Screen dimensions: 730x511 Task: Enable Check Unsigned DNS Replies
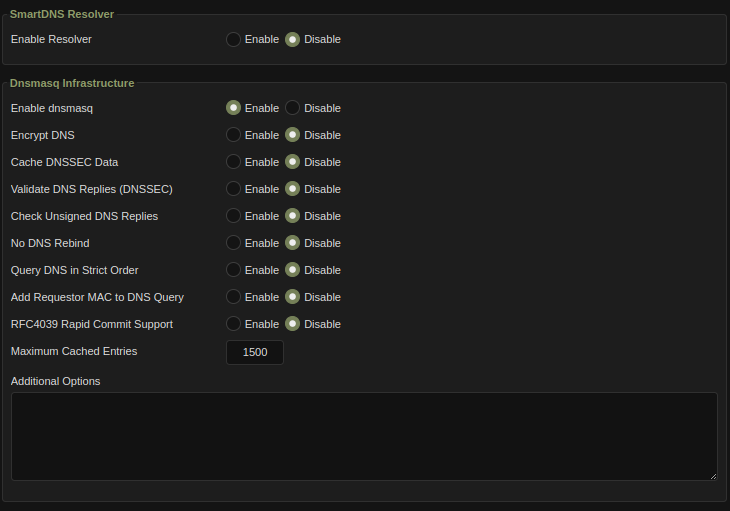click(233, 216)
